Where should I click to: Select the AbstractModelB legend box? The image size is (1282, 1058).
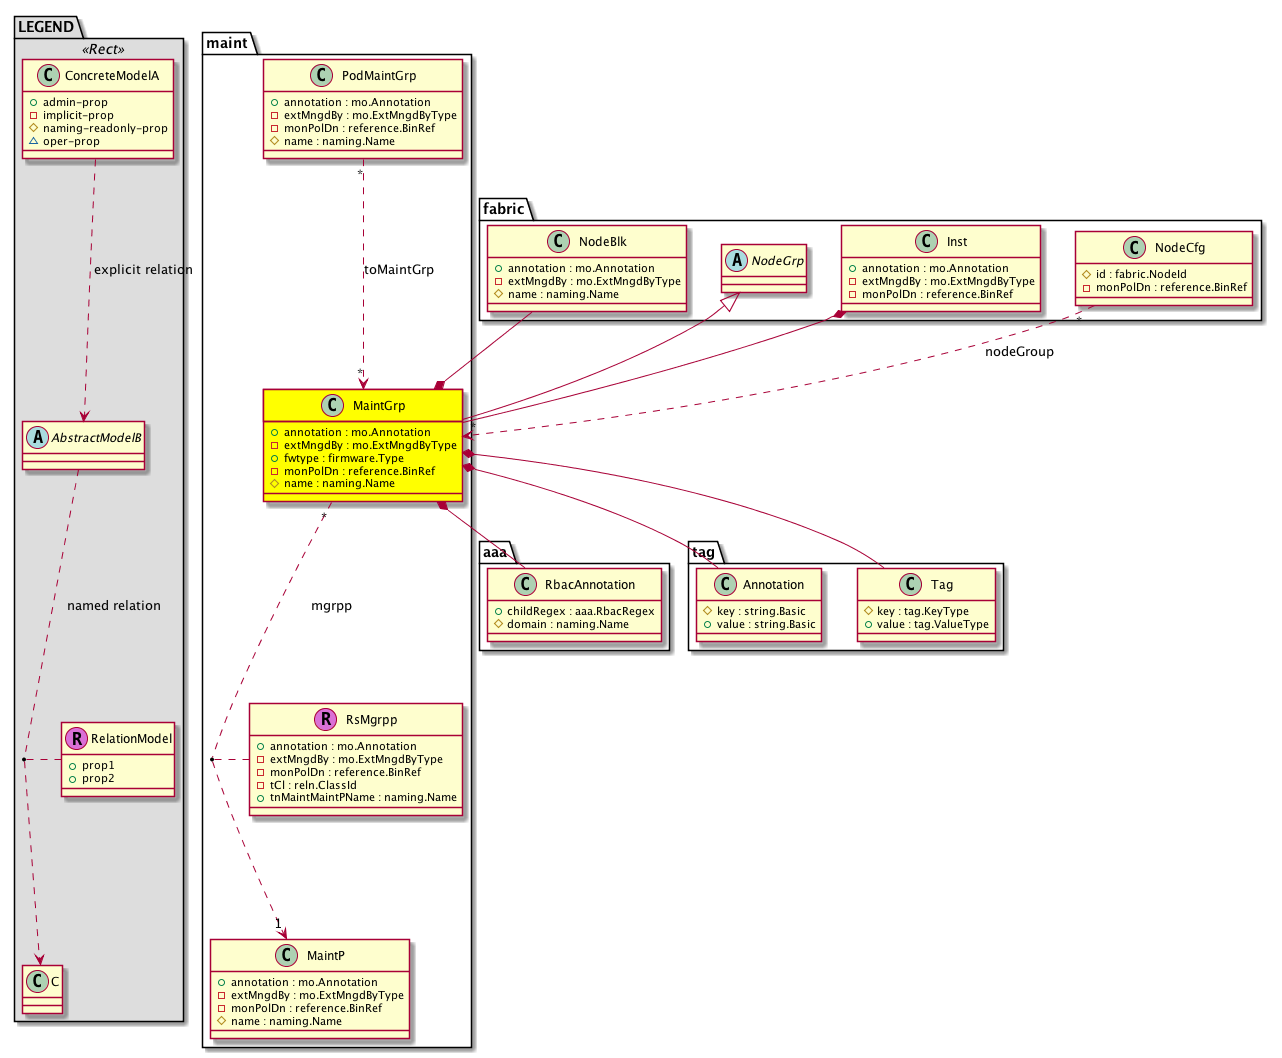point(84,445)
